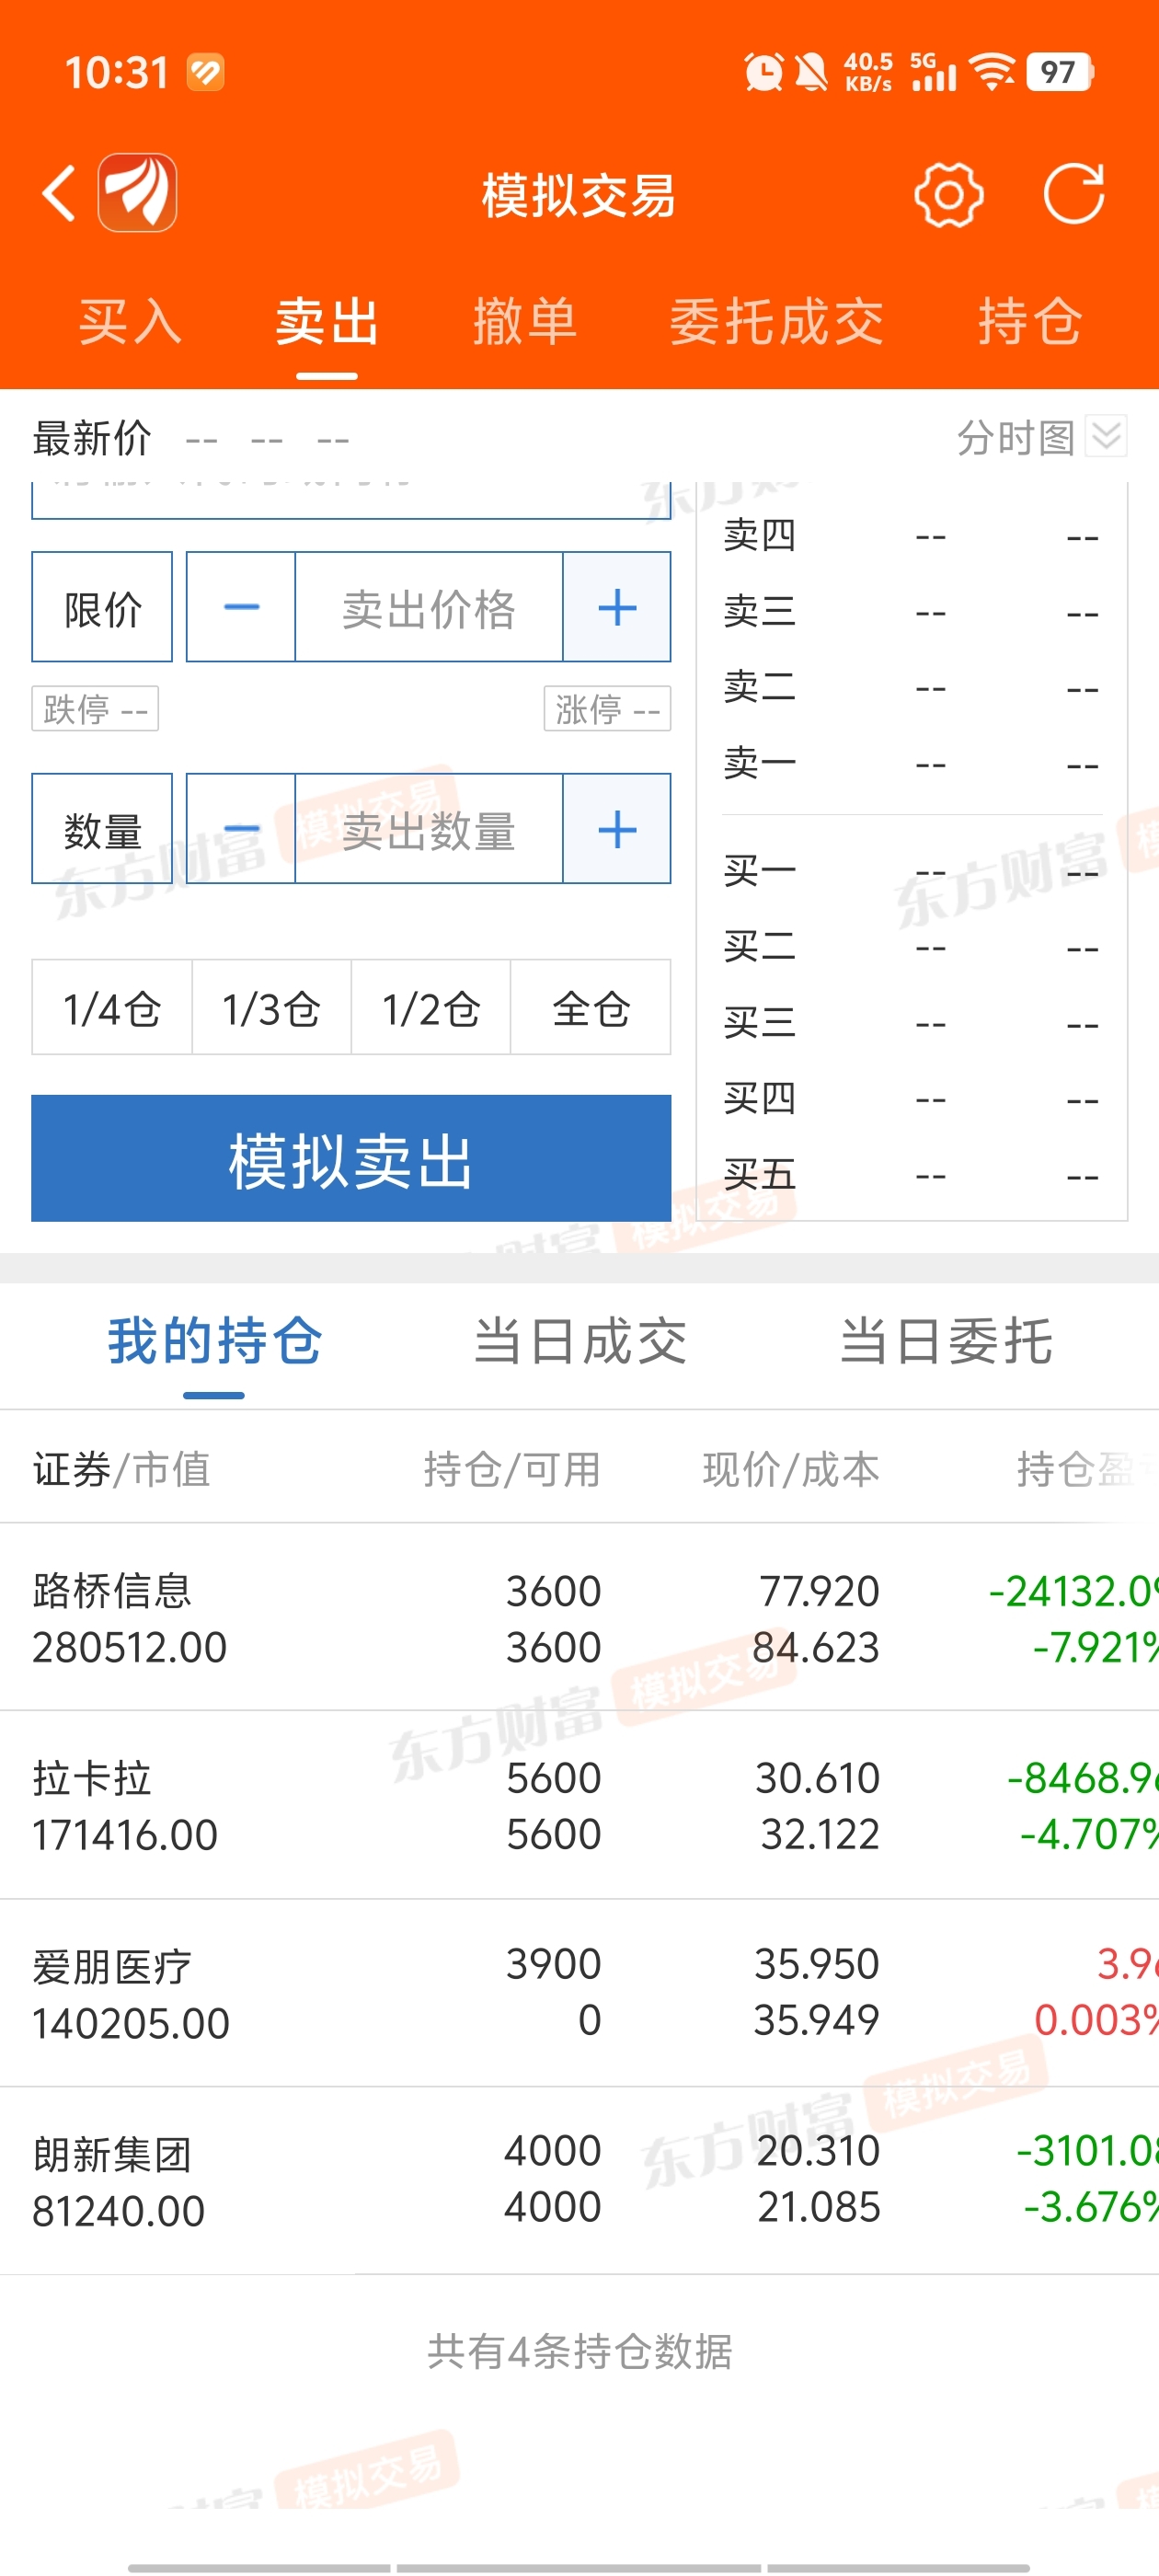Image resolution: width=1159 pixels, height=2576 pixels.
Task: Increase sell quantity with plus button
Action: click(x=617, y=829)
